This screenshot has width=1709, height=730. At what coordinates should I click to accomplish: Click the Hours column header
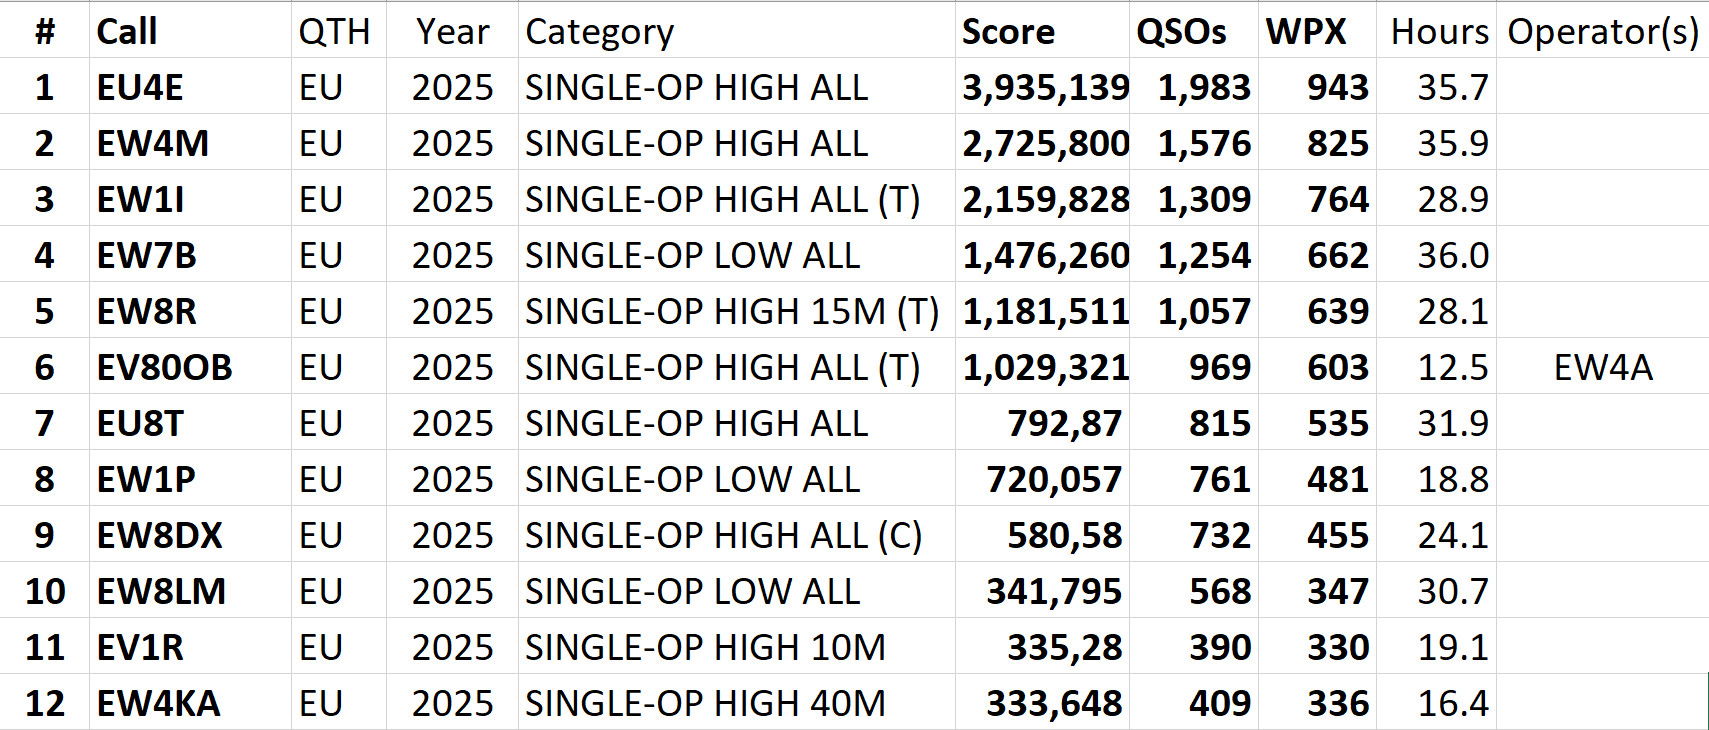click(x=1439, y=32)
